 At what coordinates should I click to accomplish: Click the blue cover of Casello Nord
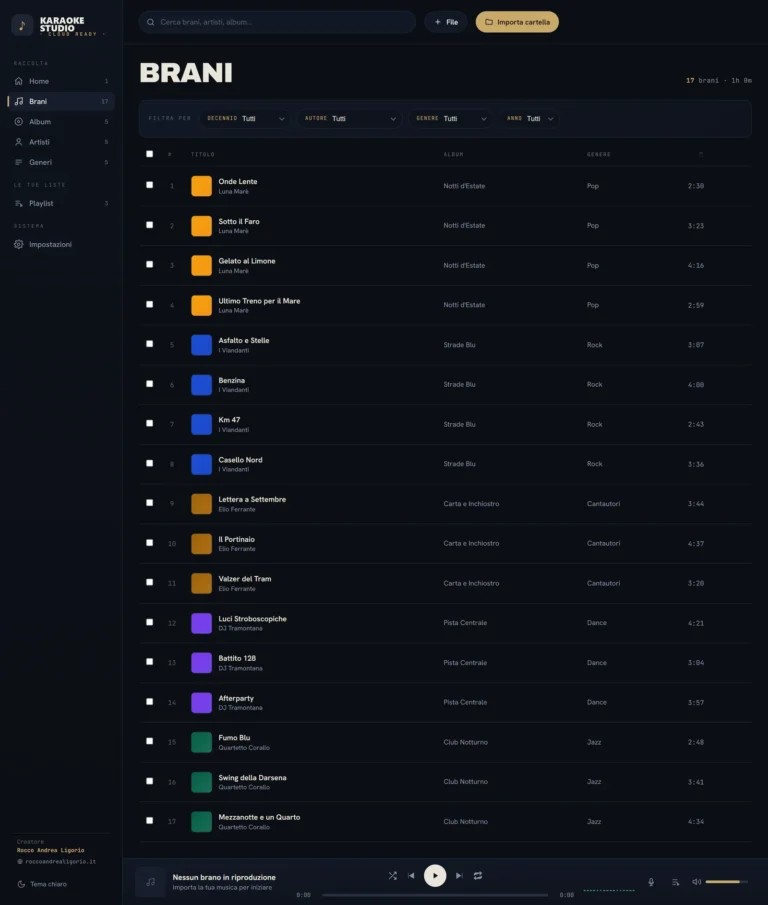pos(201,464)
